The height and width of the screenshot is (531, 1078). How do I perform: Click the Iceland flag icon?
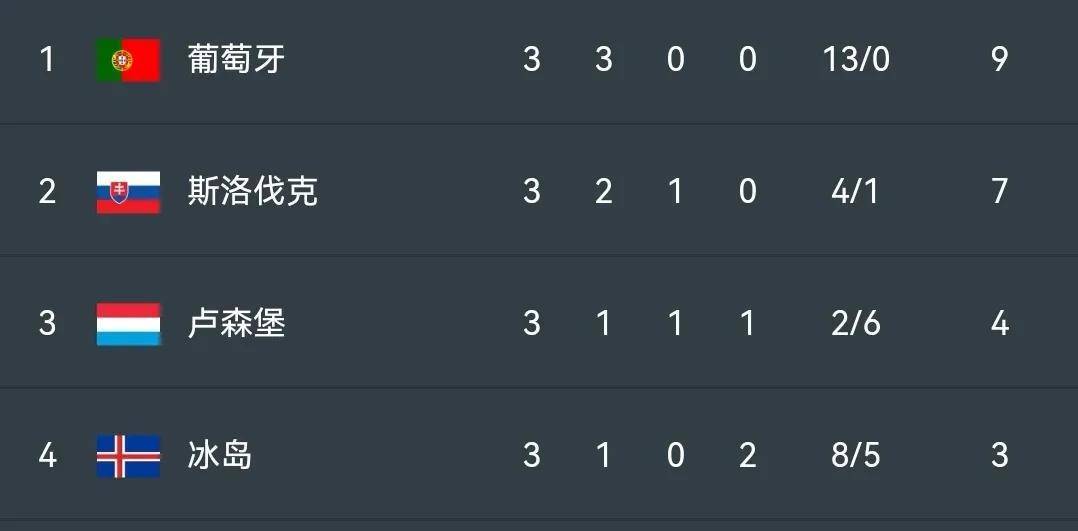pyautogui.click(x=128, y=456)
